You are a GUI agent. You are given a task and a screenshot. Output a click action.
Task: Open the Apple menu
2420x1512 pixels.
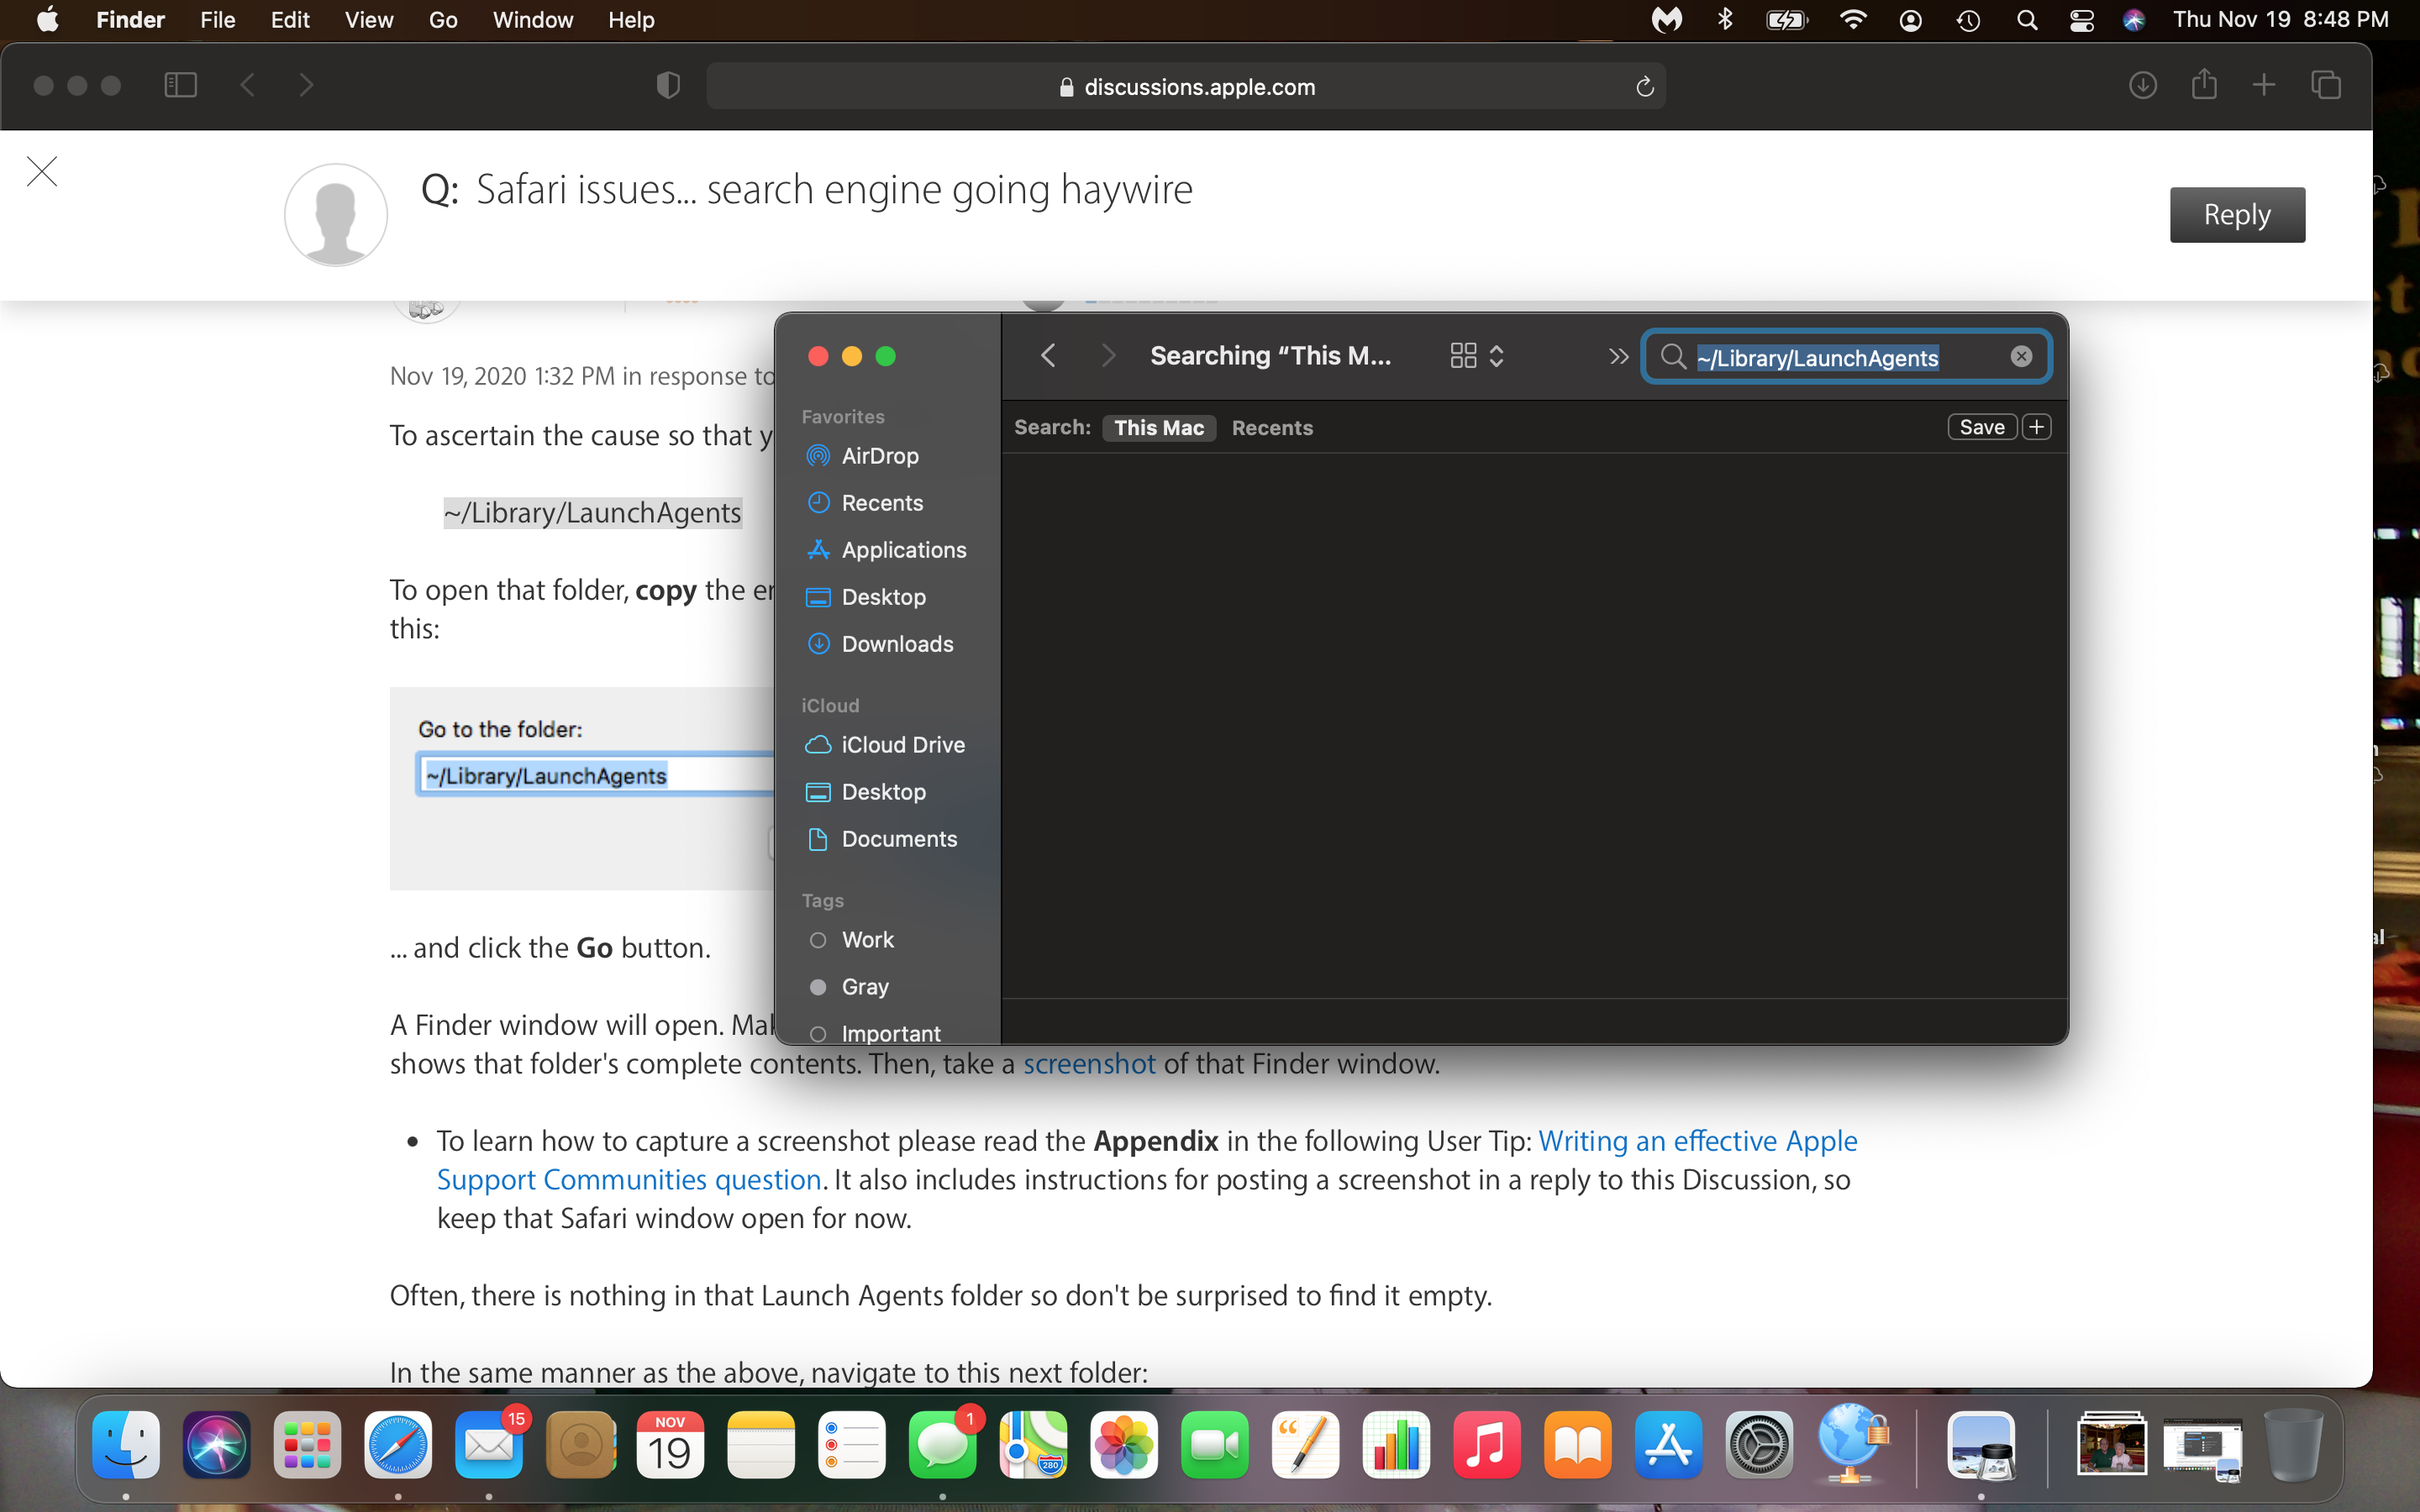[47, 20]
